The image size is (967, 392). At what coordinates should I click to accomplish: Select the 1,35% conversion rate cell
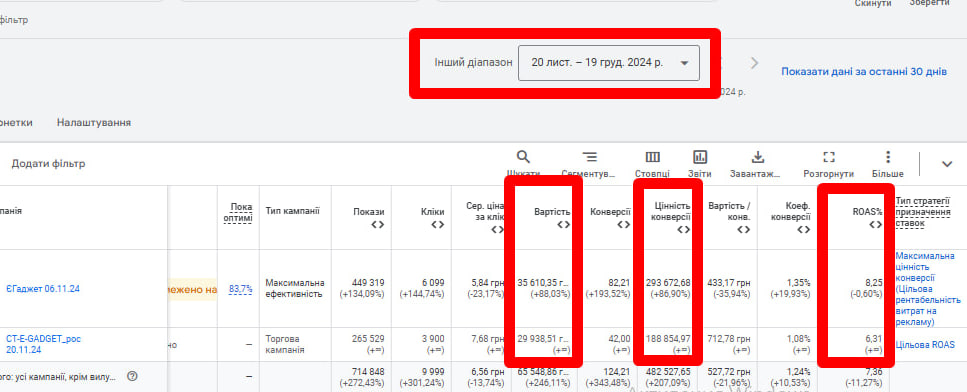pyautogui.click(x=799, y=283)
